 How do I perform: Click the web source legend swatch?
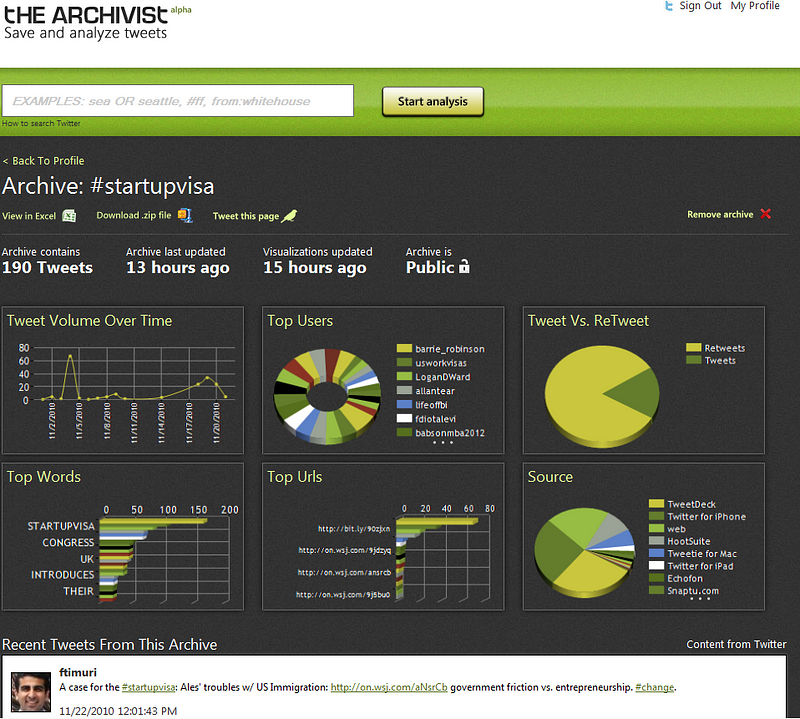pyautogui.click(x=656, y=529)
